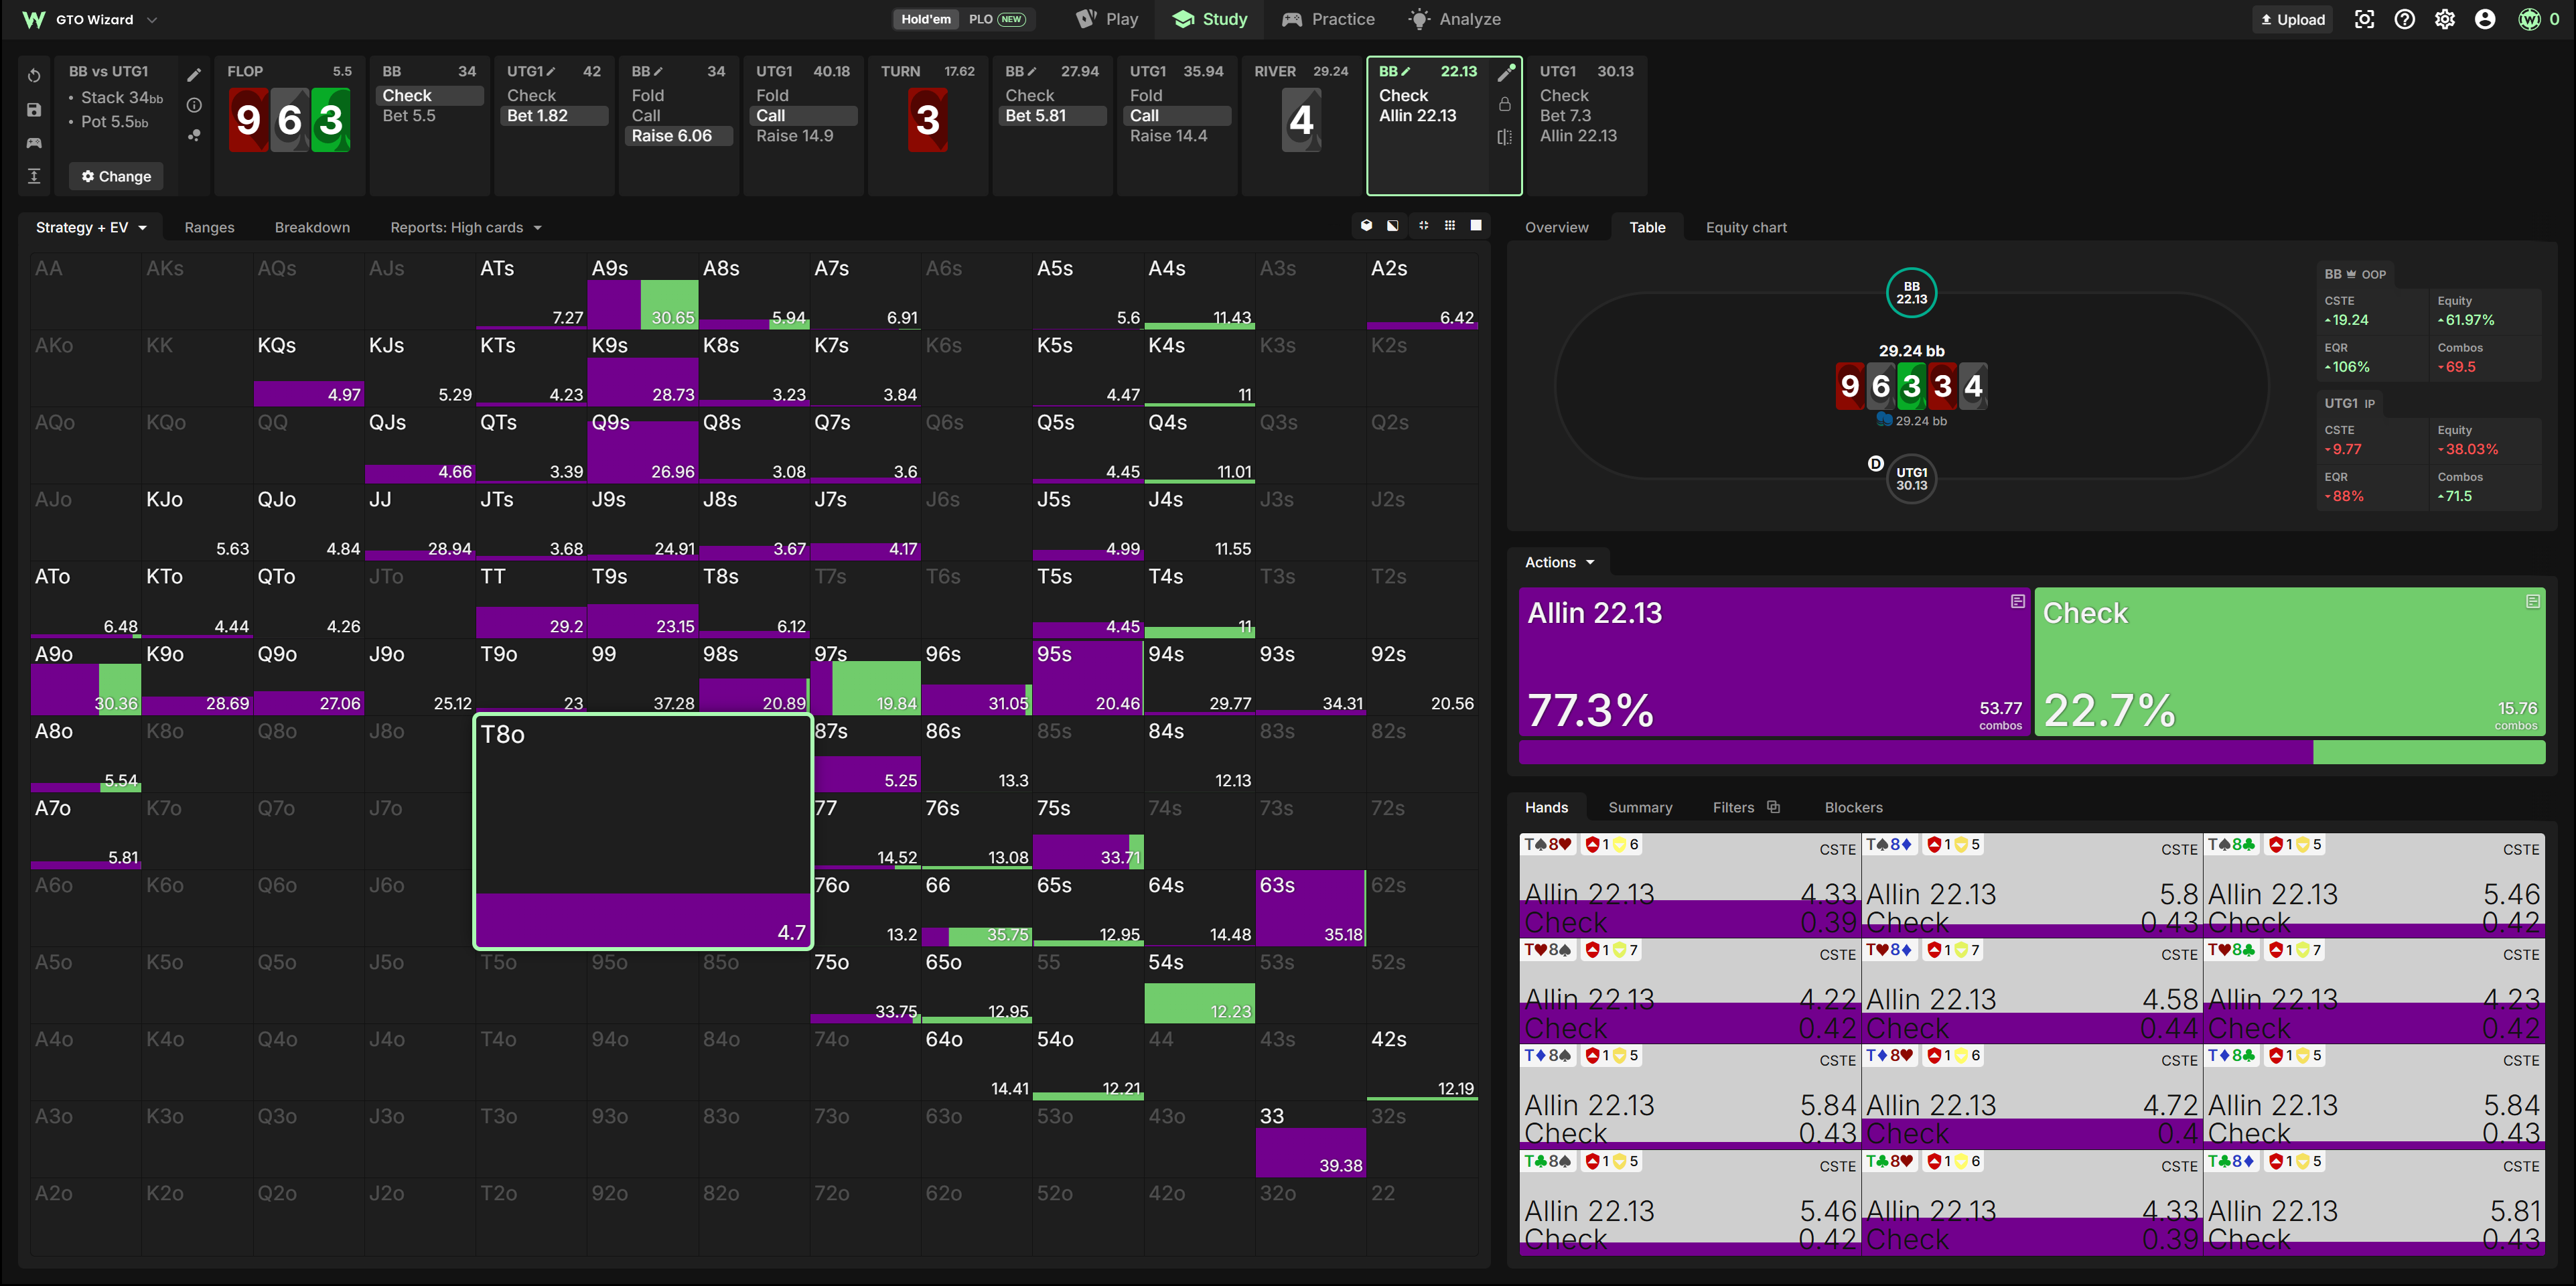Image resolution: width=2576 pixels, height=1286 pixels.
Task: Go to the Analyze section
Action: pyautogui.click(x=1455, y=19)
